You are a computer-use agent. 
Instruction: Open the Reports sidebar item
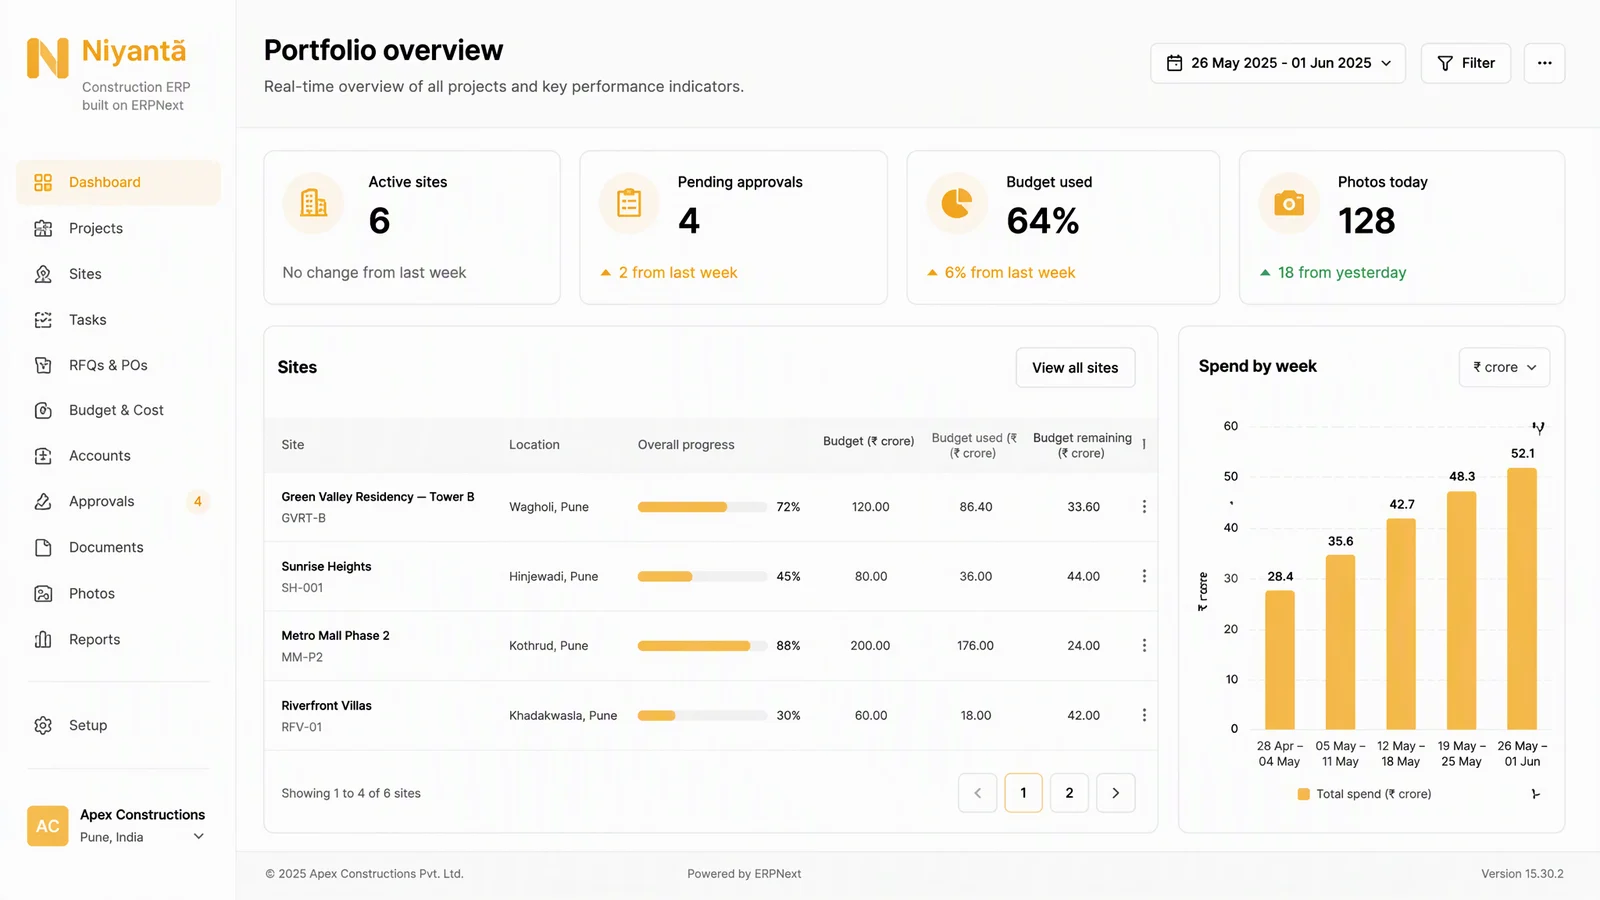click(x=119, y=640)
